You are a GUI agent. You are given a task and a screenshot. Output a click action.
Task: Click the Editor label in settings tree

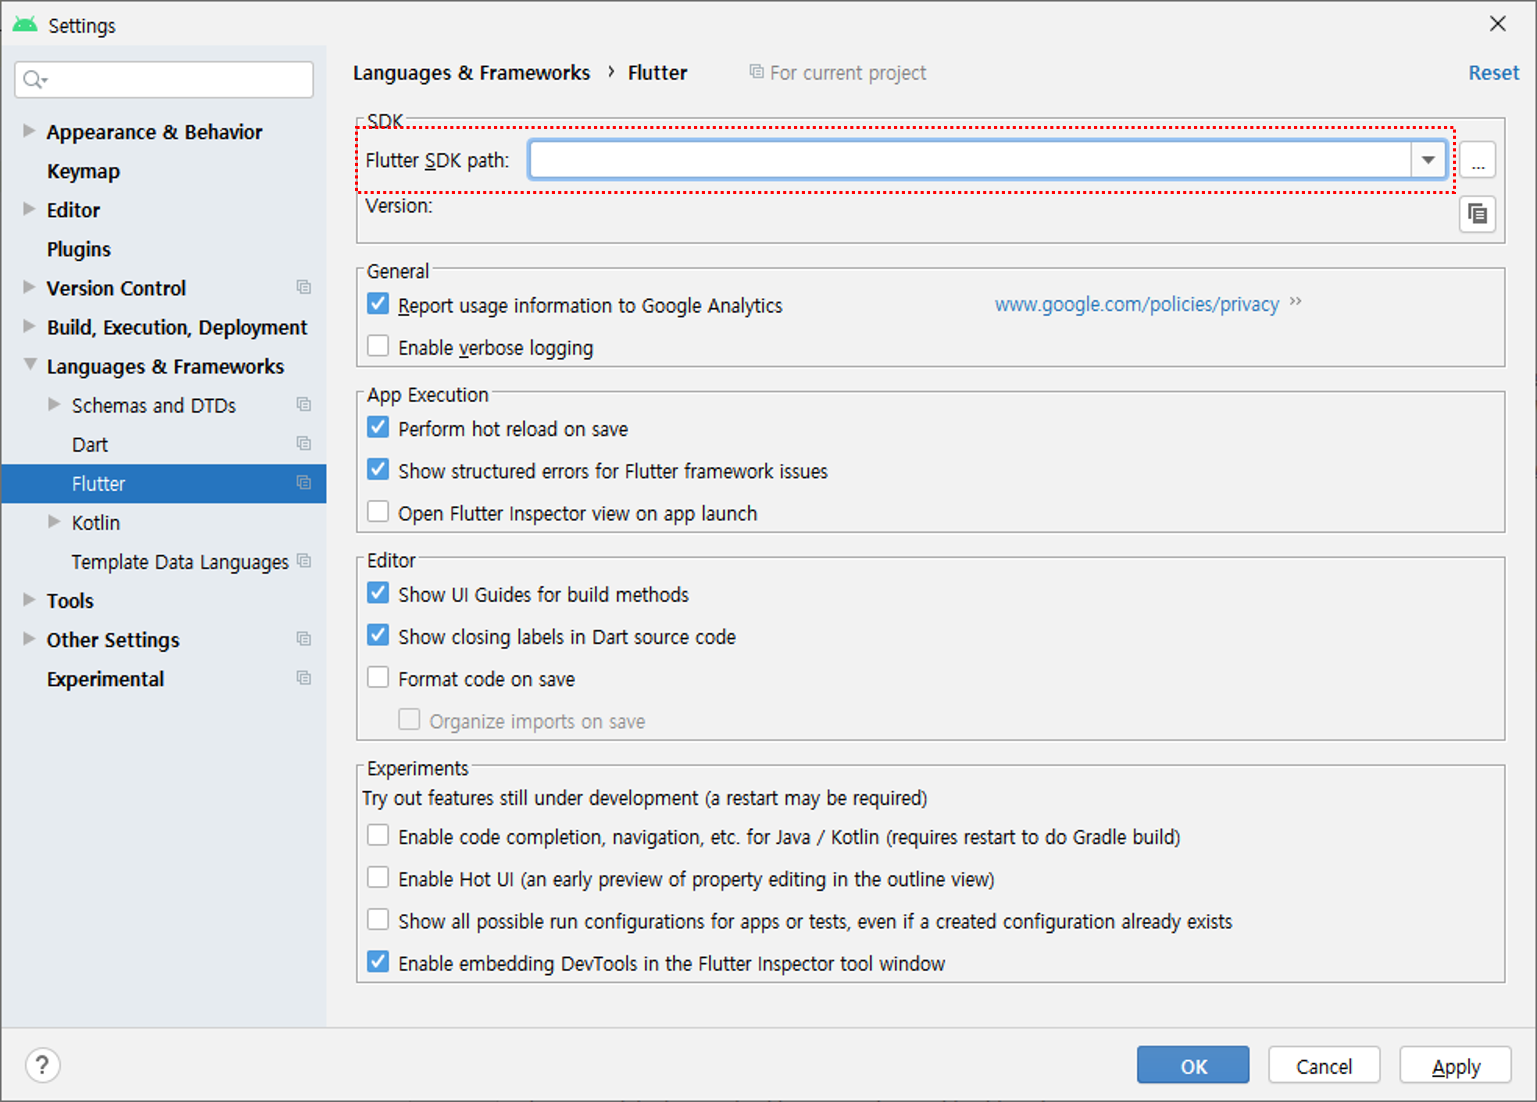coord(73,210)
